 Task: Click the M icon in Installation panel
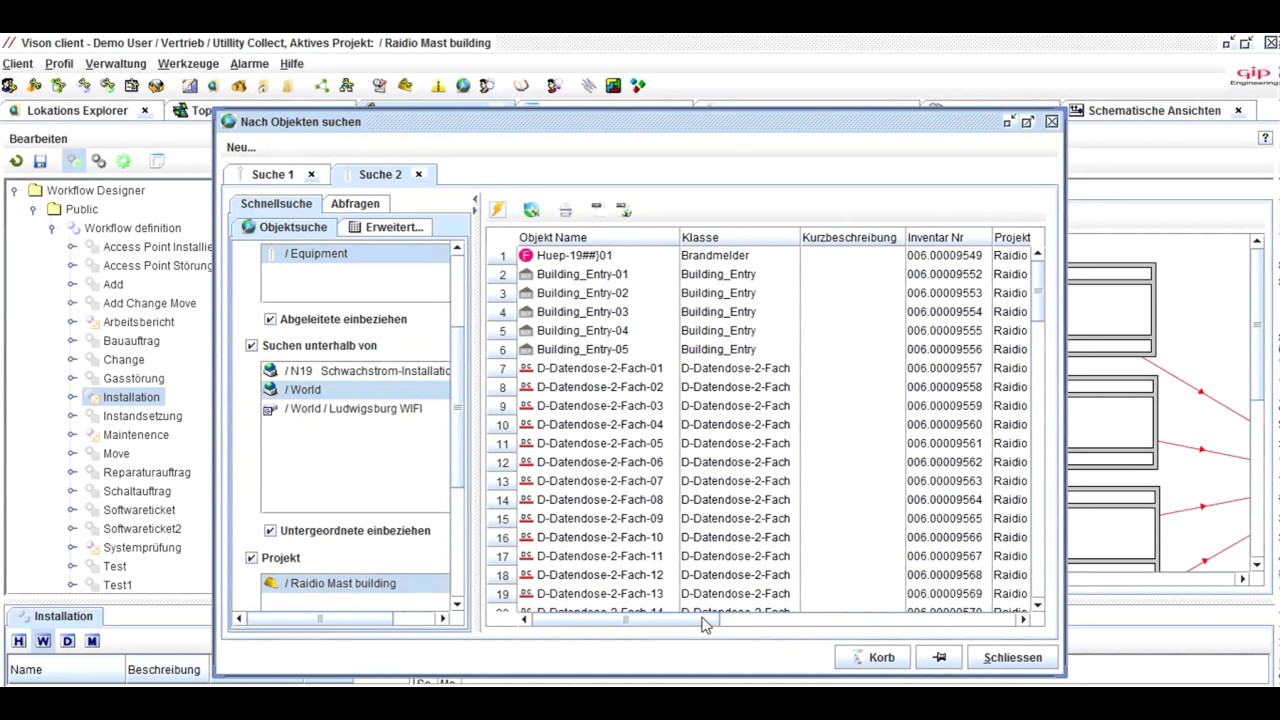pyautogui.click(x=92, y=641)
